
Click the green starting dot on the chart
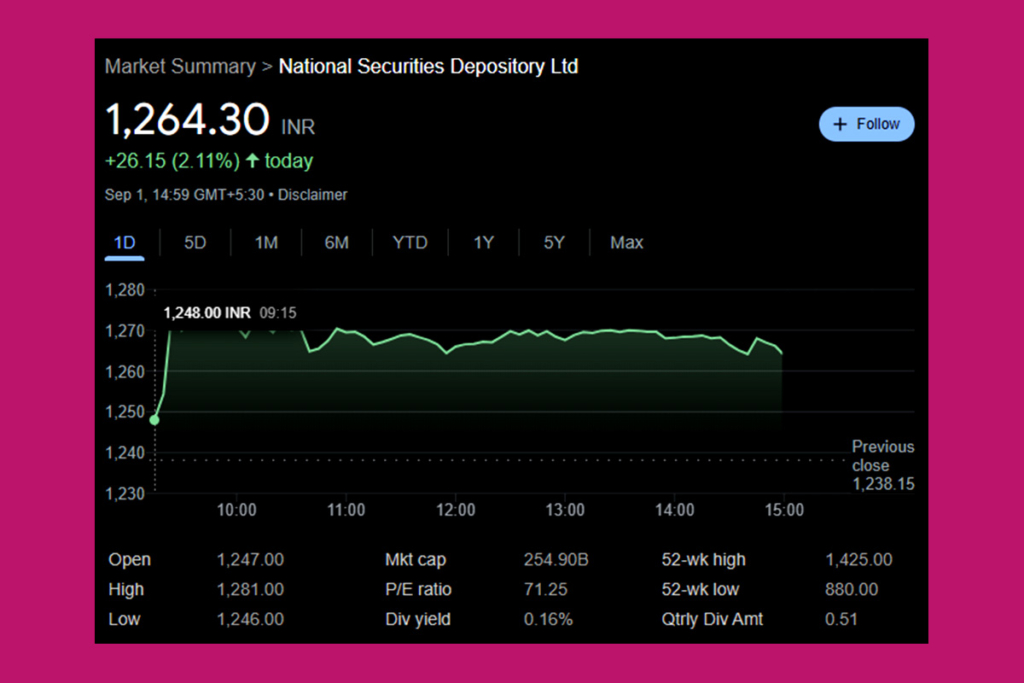(x=155, y=421)
